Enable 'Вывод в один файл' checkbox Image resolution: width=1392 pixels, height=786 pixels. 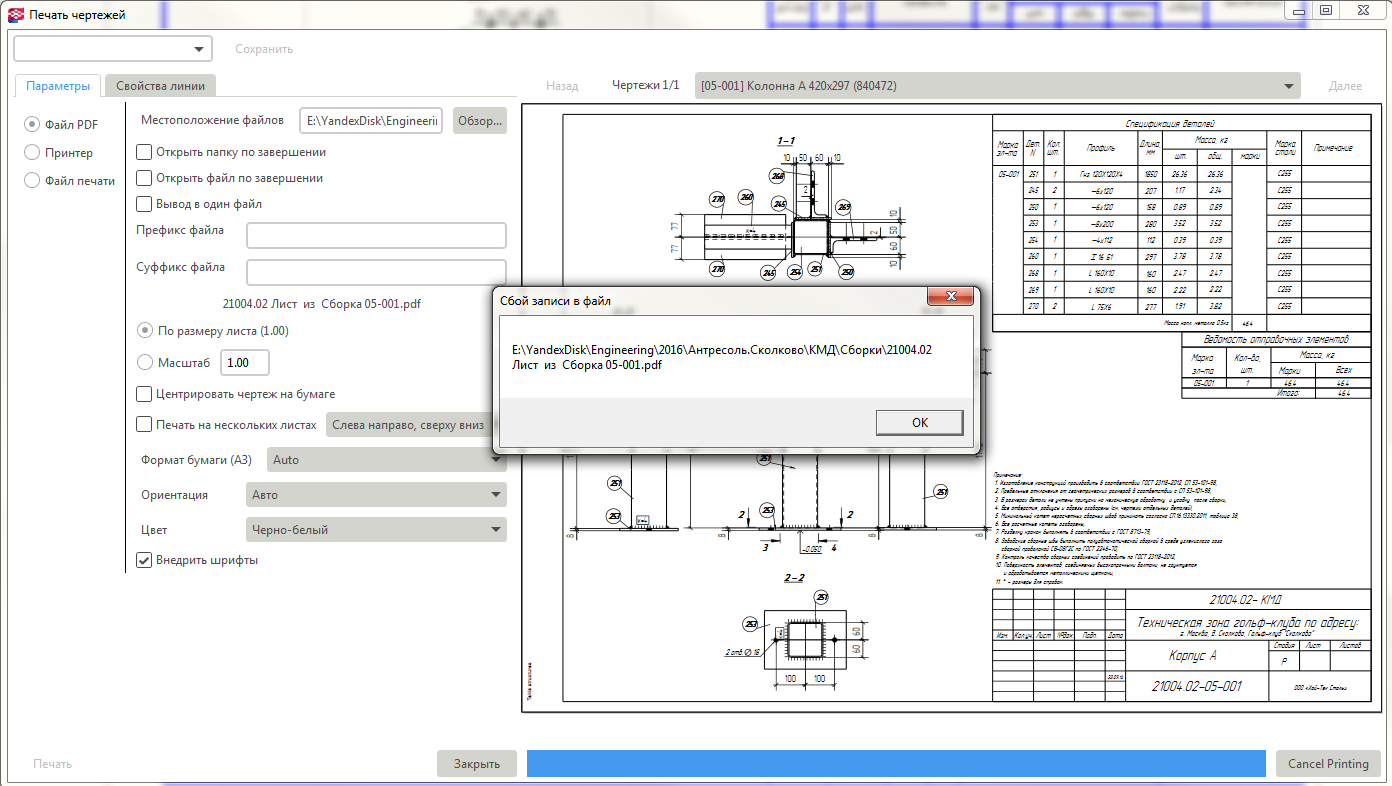tap(144, 204)
